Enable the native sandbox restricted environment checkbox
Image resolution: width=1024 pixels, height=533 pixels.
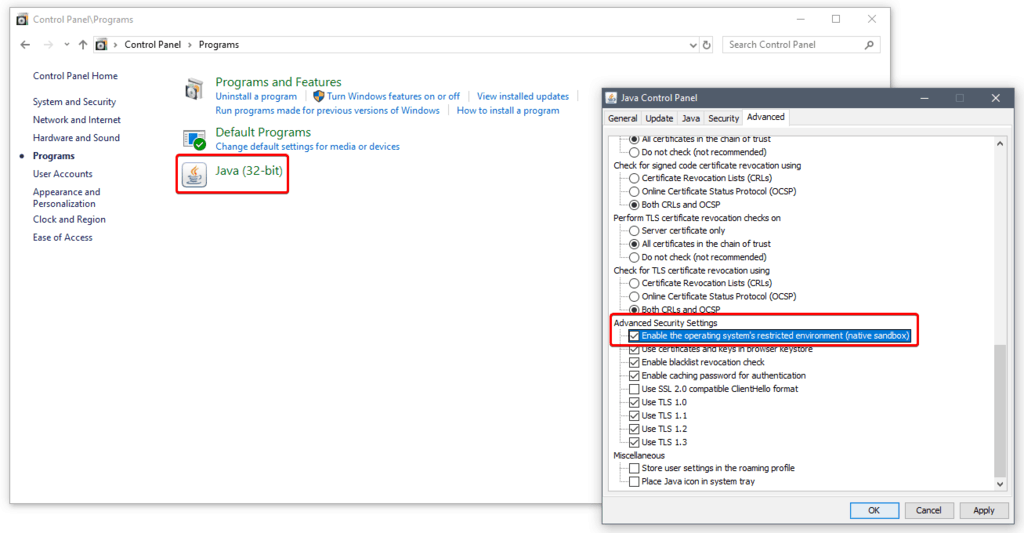tap(634, 336)
